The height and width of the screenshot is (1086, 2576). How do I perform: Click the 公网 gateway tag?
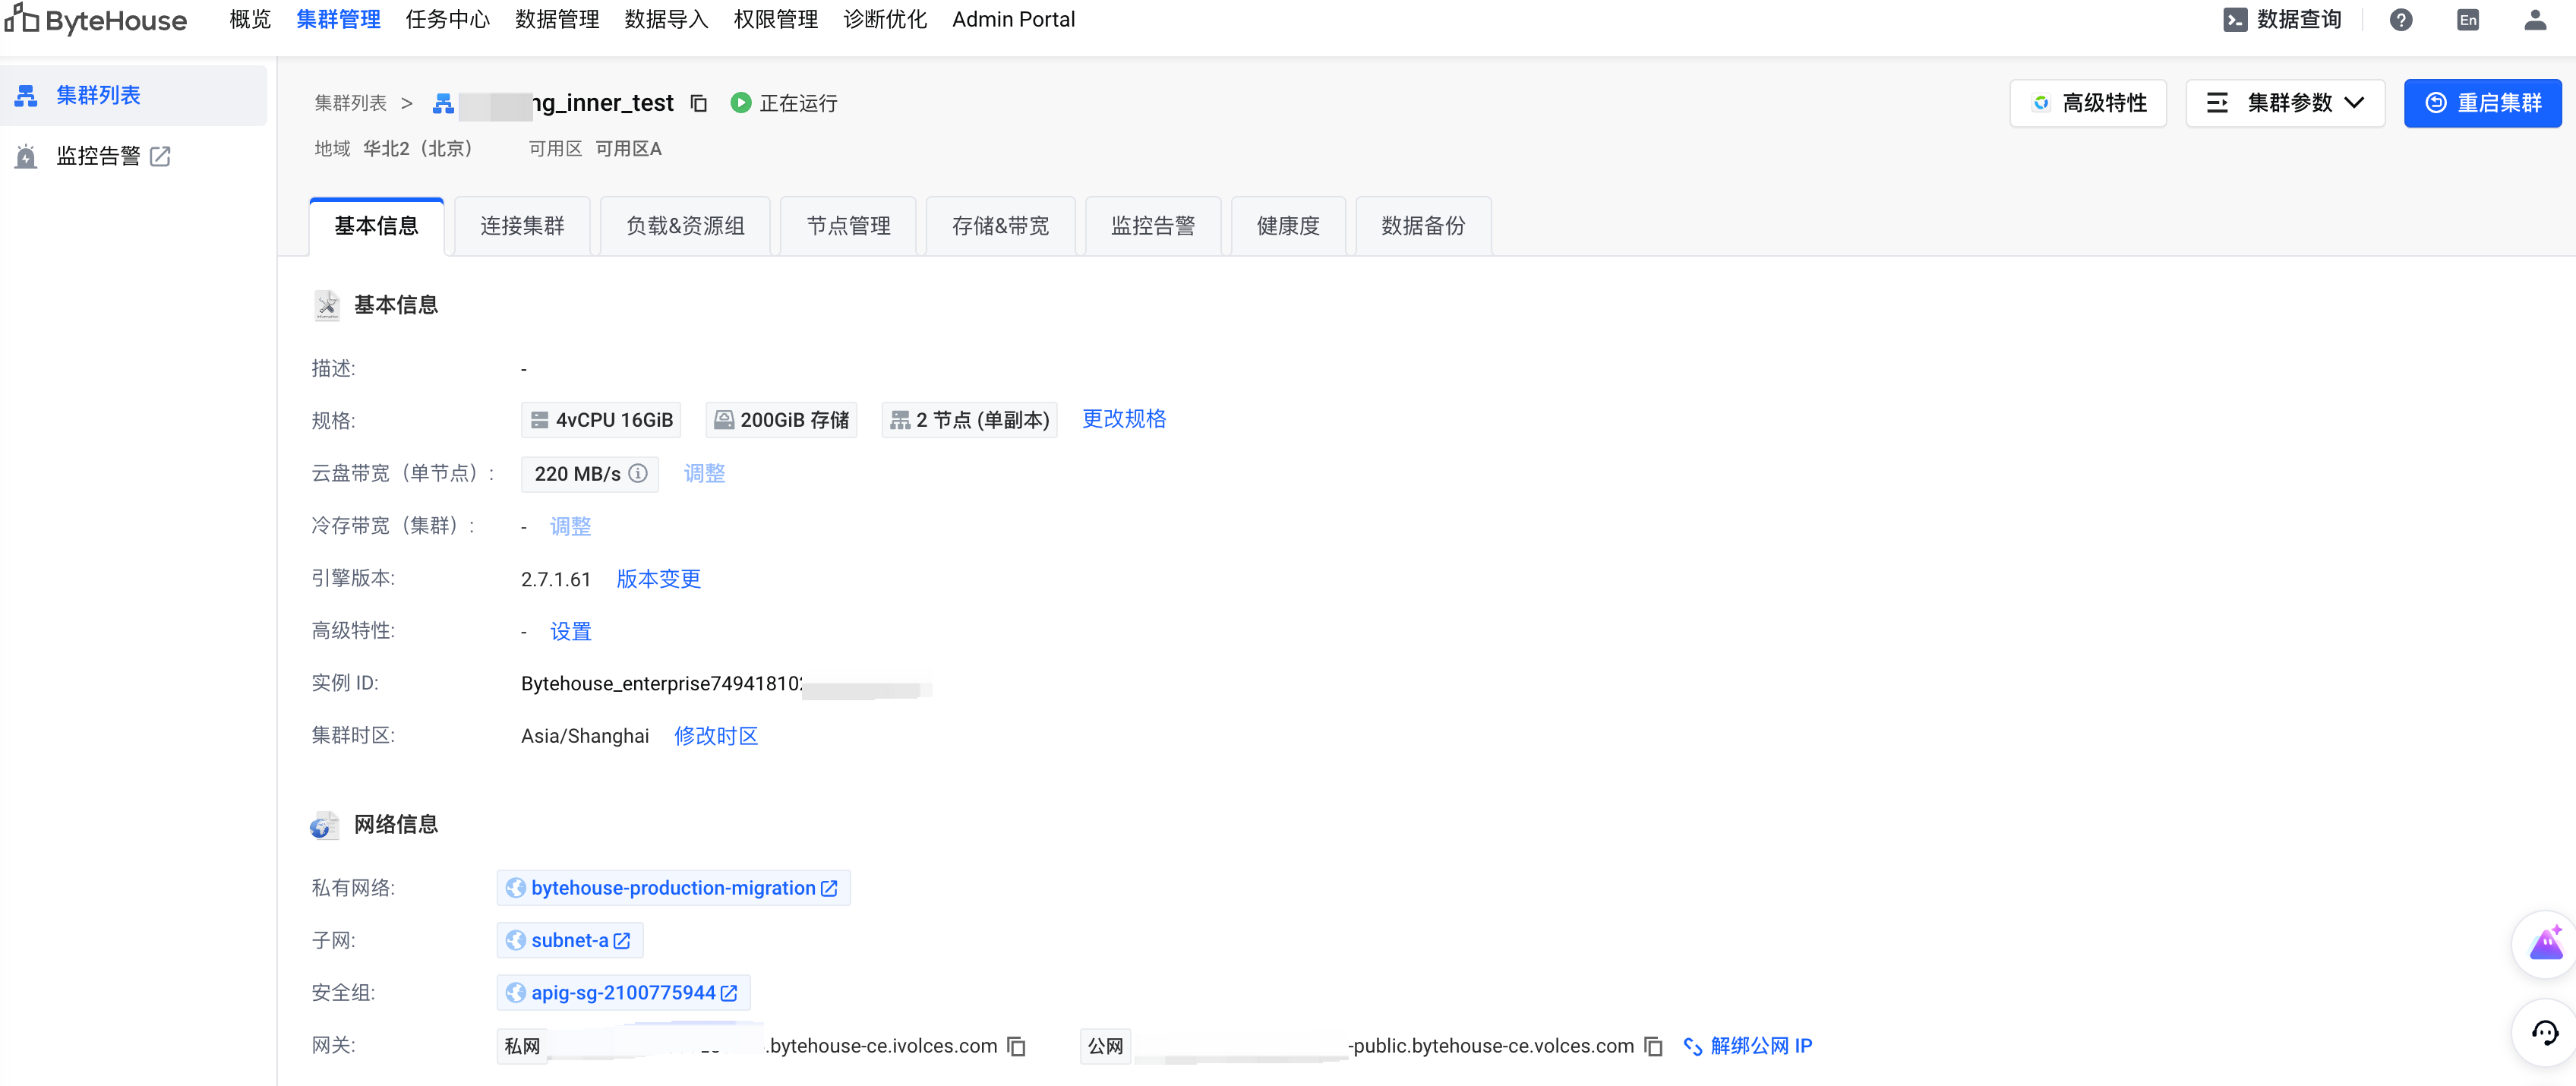pyautogui.click(x=1105, y=1046)
